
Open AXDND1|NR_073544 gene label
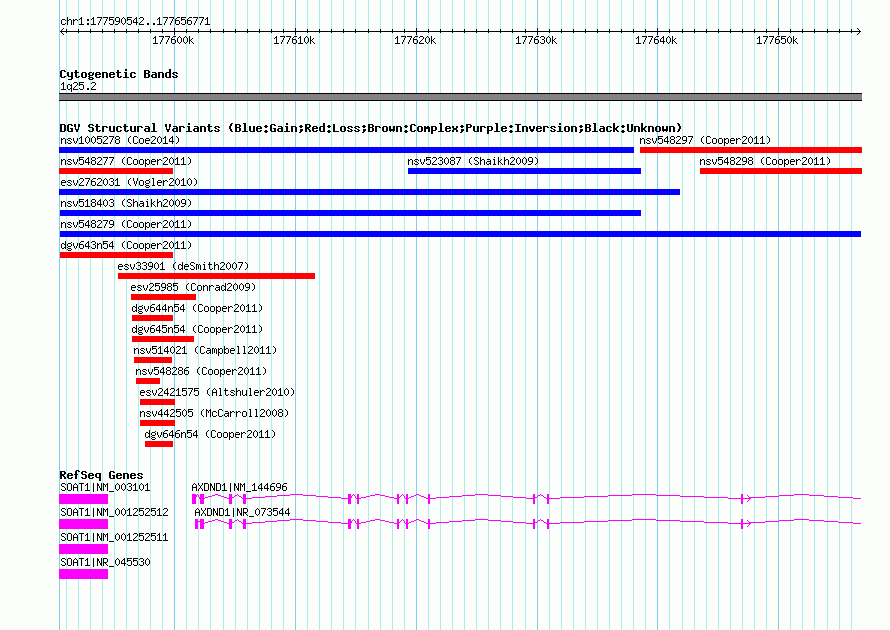click(242, 513)
